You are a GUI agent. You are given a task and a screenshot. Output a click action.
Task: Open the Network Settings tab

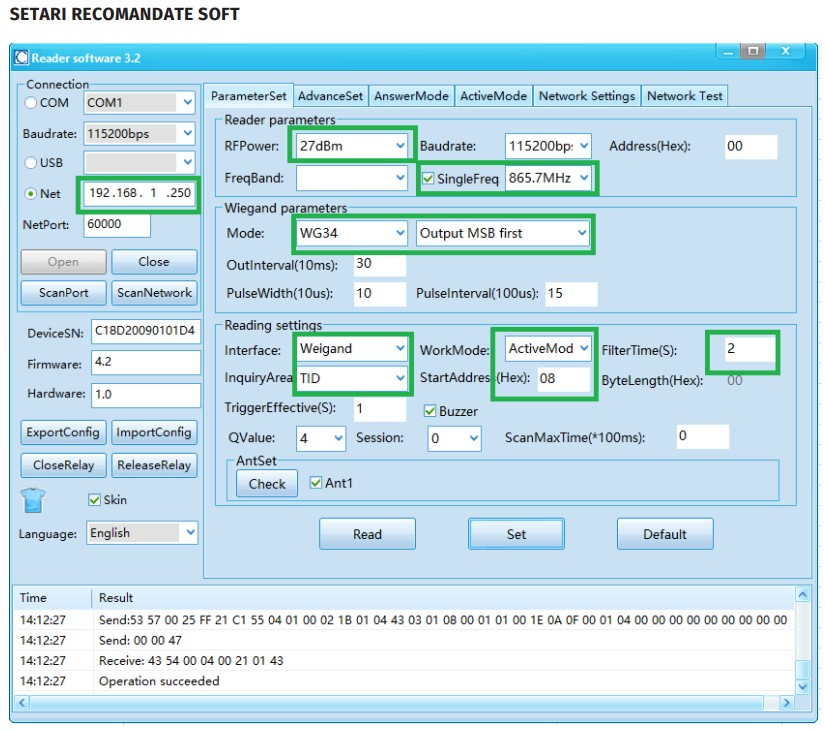tap(587, 96)
